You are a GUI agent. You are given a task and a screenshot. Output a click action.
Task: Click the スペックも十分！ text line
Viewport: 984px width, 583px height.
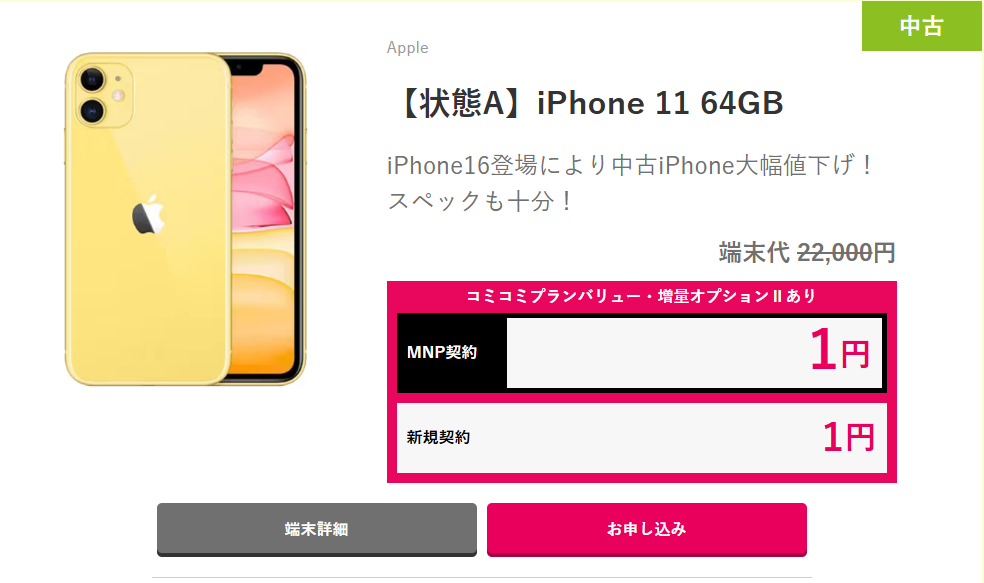[x=480, y=201]
